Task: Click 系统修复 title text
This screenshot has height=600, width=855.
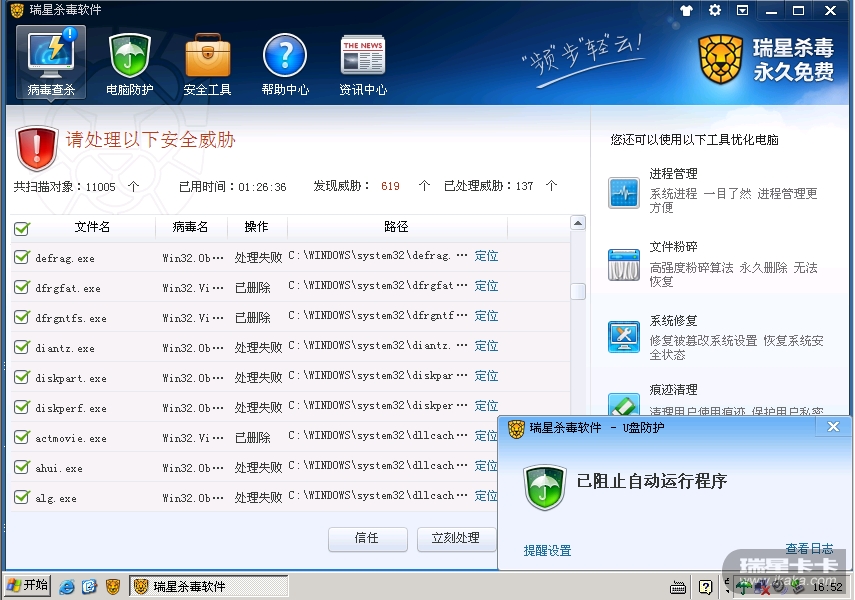Action: [673, 321]
